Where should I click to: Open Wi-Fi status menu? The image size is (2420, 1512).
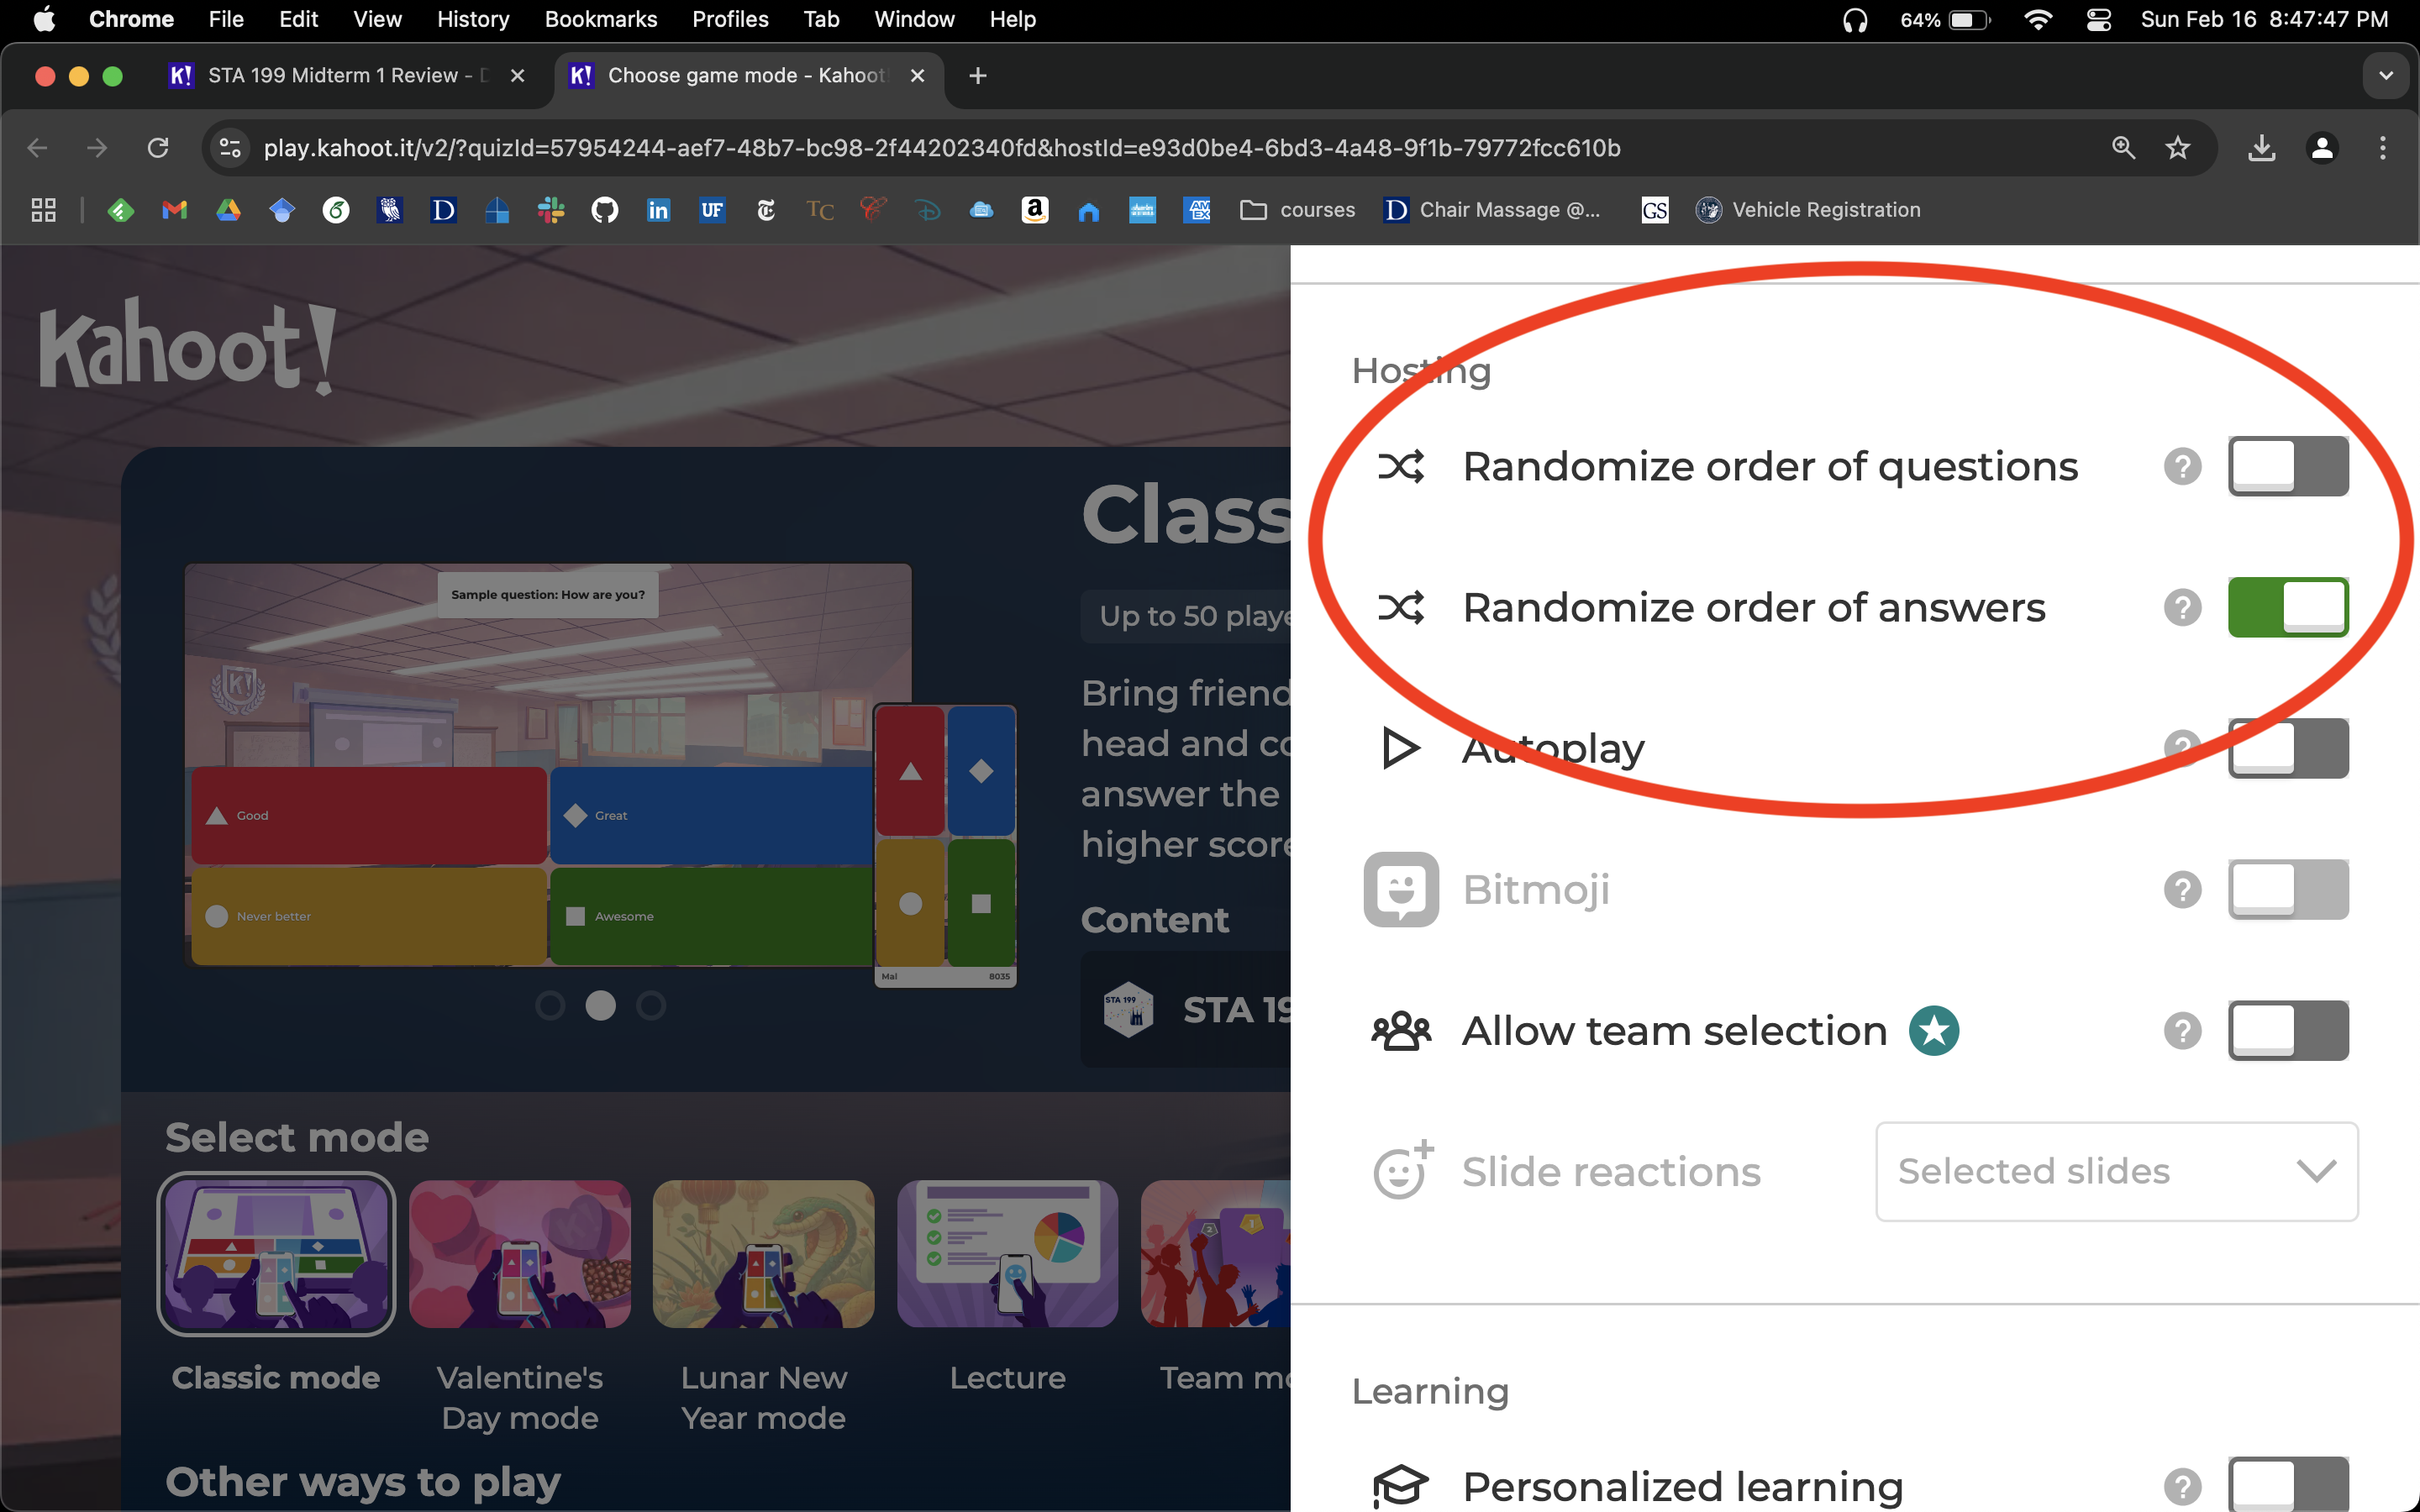point(2037,19)
